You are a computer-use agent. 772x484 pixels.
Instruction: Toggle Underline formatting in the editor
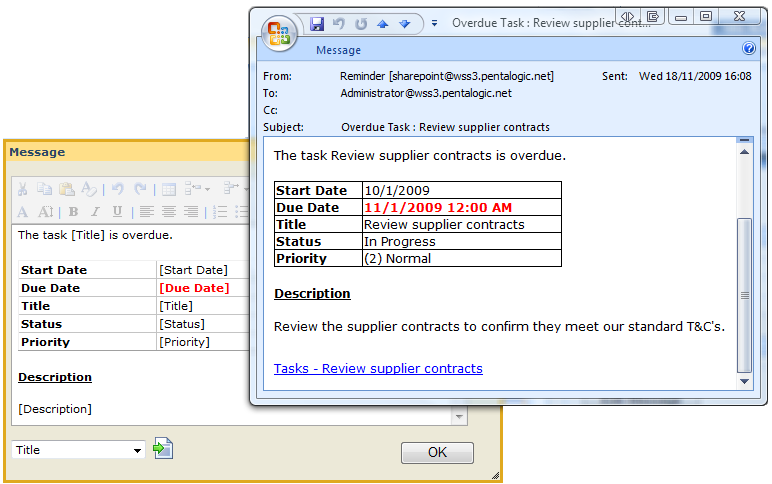[x=117, y=212]
